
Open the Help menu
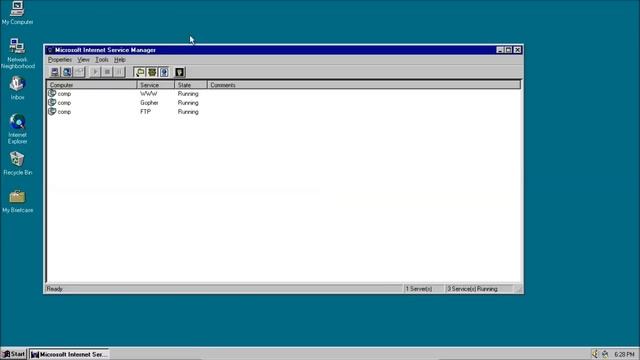point(119,60)
